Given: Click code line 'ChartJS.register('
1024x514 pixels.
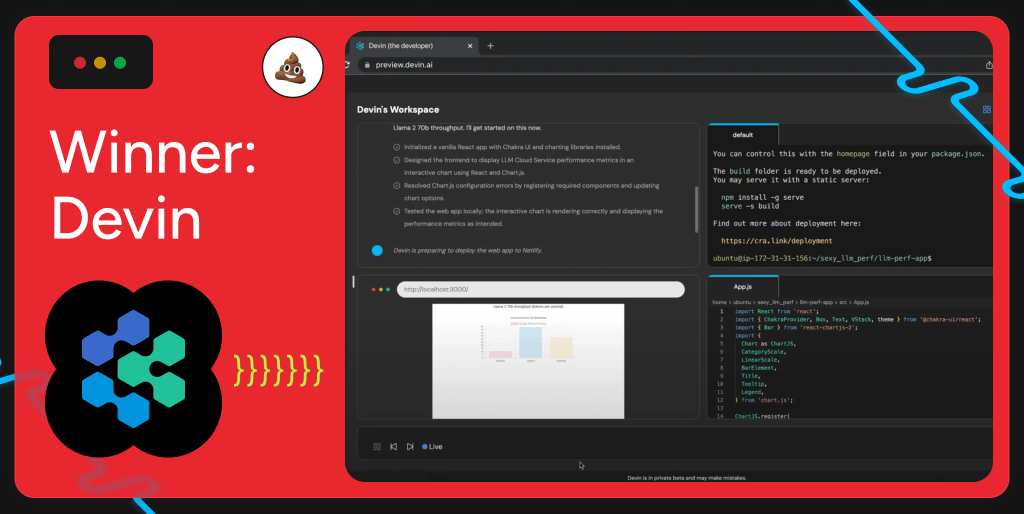Looking at the screenshot, I should click(762, 416).
